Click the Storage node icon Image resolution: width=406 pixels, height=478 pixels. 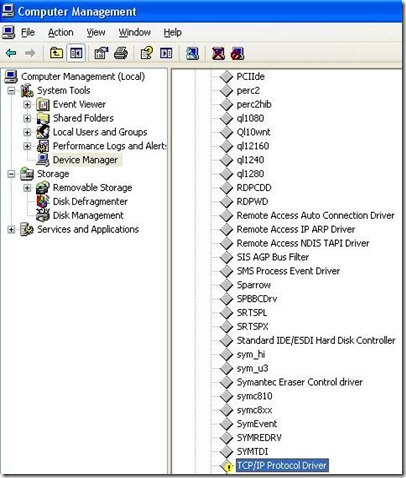pyautogui.click(x=27, y=174)
